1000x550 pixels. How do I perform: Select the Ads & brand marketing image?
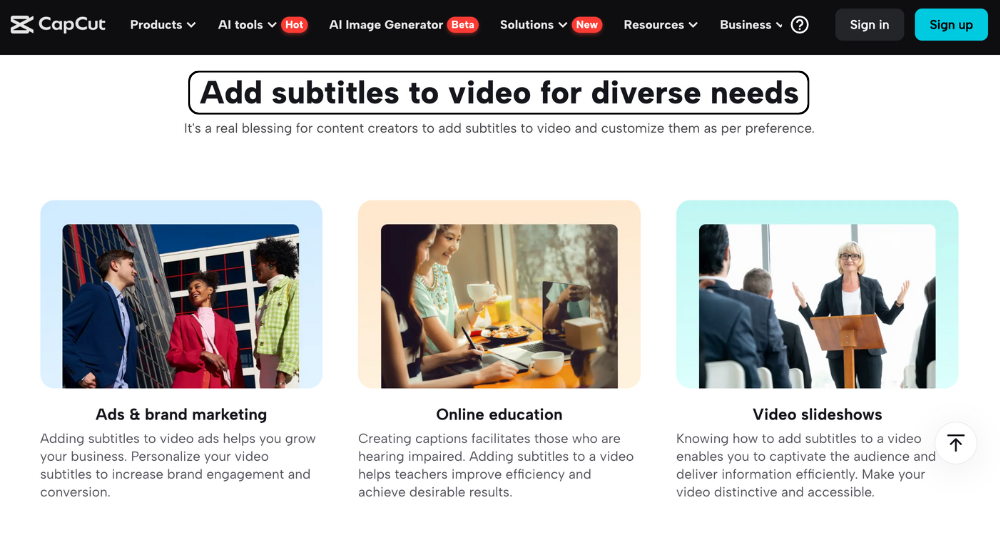[x=181, y=294]
